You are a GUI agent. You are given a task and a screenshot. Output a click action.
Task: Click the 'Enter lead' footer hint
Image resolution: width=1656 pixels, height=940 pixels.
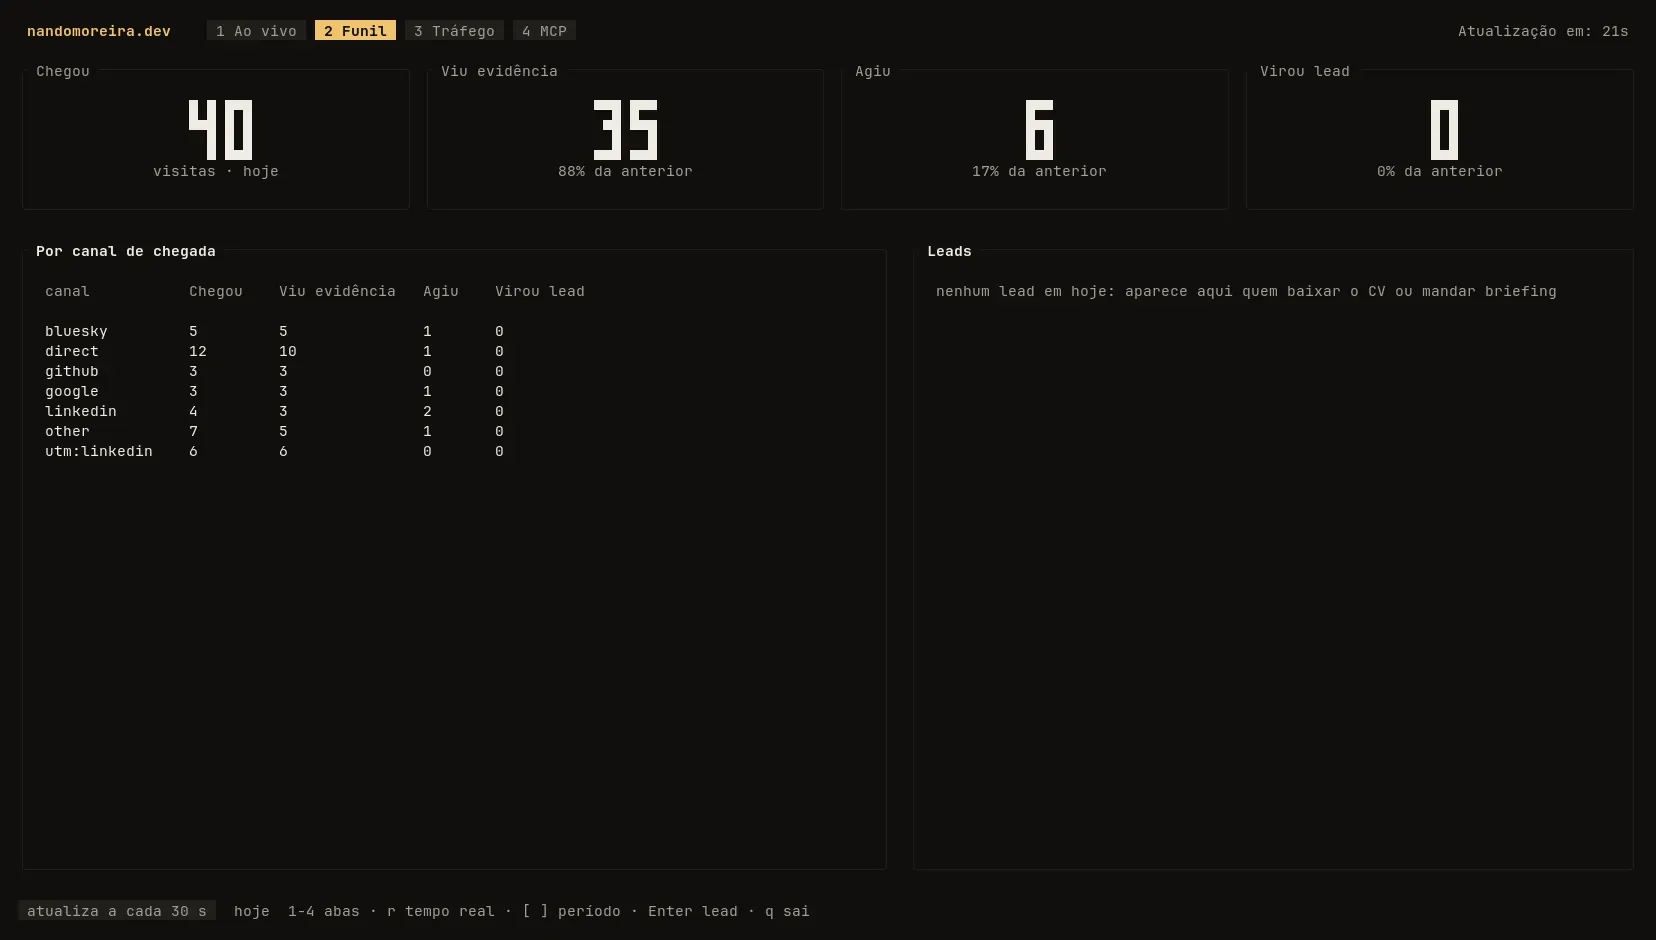pyautogui.click(x=693, y=911)
